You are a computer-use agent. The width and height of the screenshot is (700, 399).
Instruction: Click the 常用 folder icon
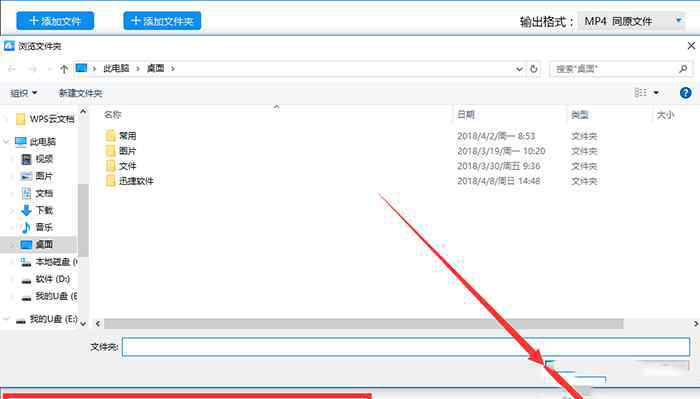coord(111,135)
